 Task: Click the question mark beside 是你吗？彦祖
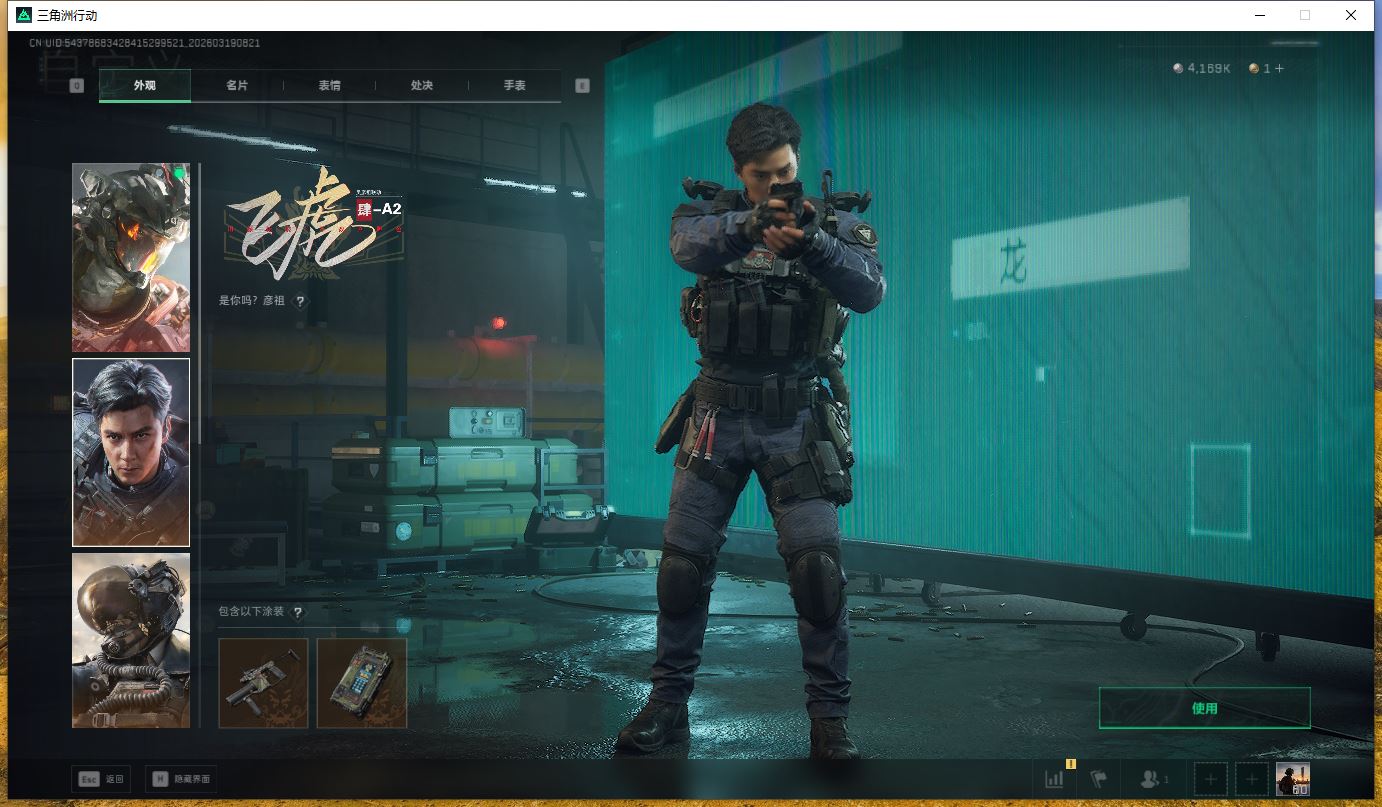point(300,301)
